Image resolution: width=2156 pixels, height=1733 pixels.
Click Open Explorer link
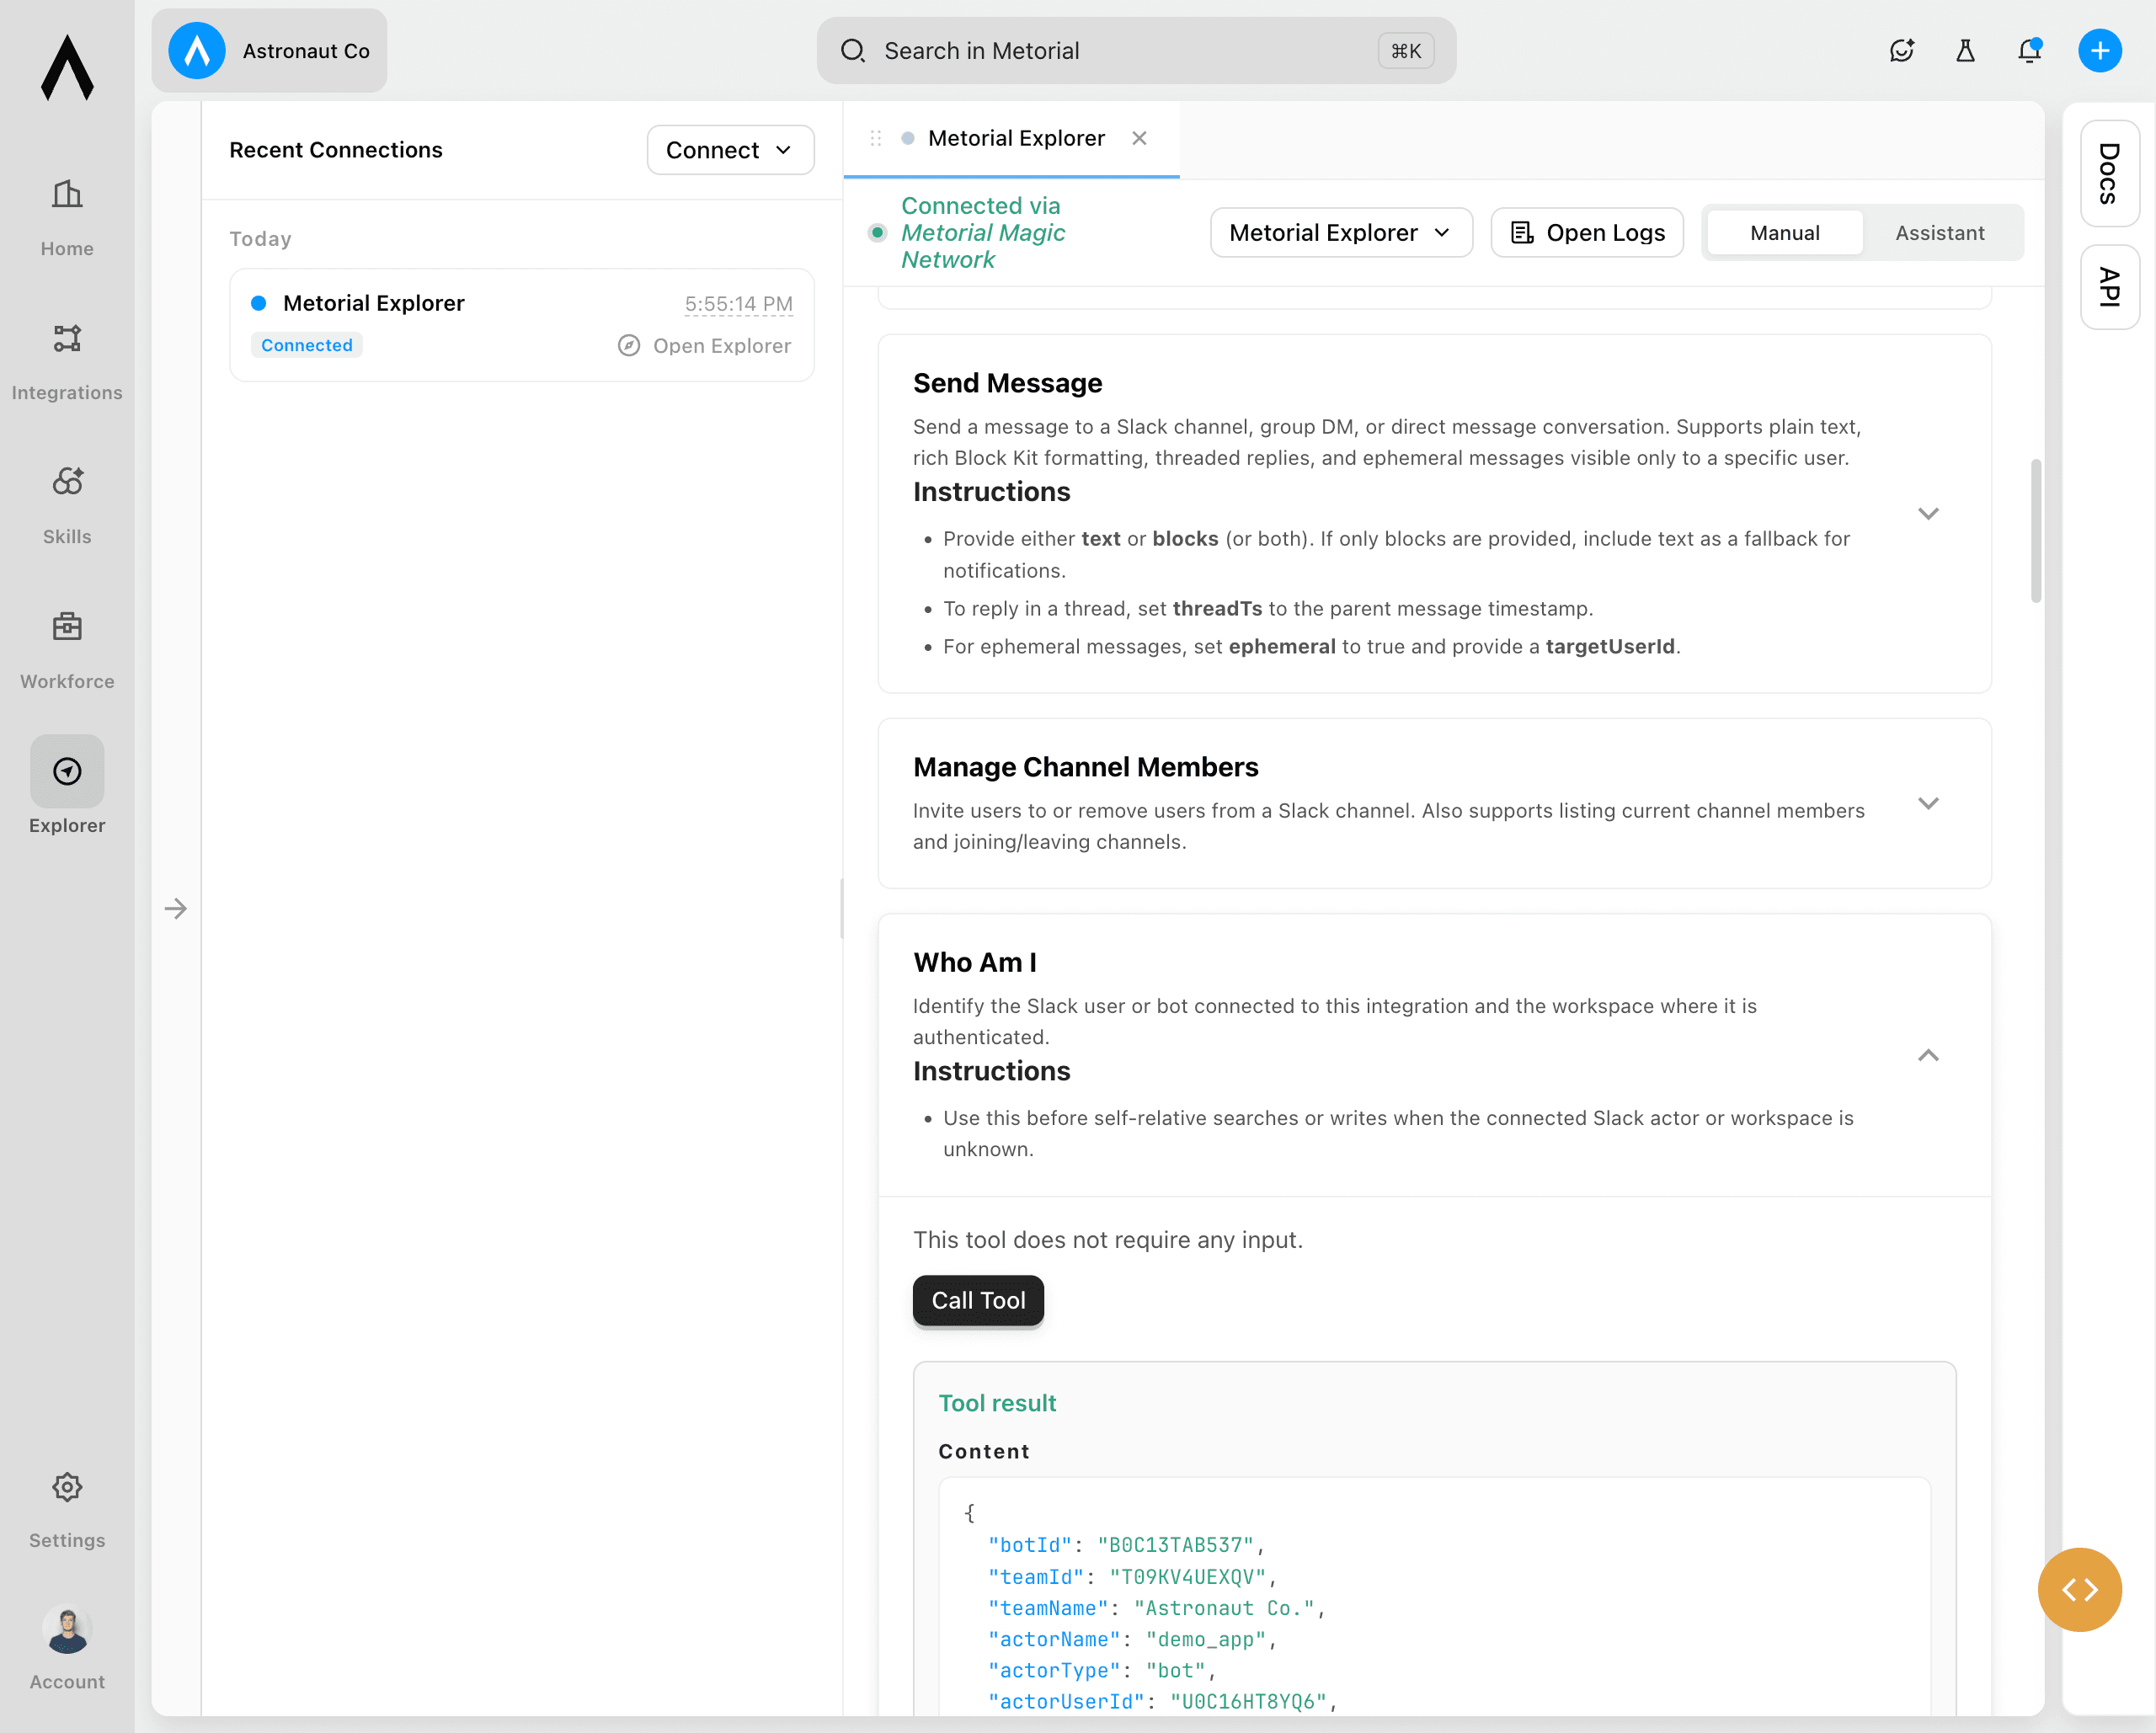tap(705, 346)
